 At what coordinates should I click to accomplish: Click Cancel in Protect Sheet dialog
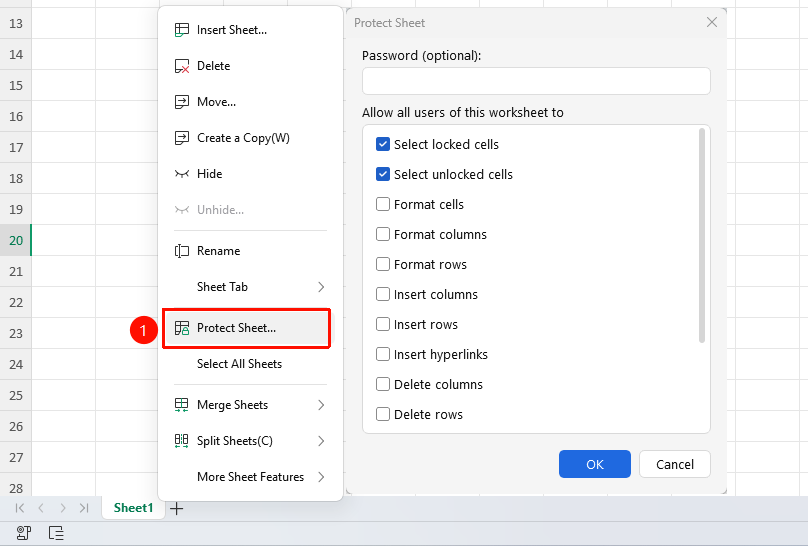tap(675, 464)
